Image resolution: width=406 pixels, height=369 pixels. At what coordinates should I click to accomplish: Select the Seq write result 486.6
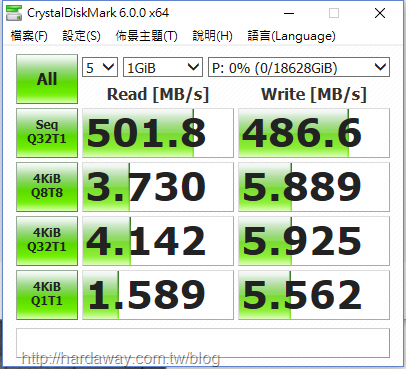tap(314, 133)
